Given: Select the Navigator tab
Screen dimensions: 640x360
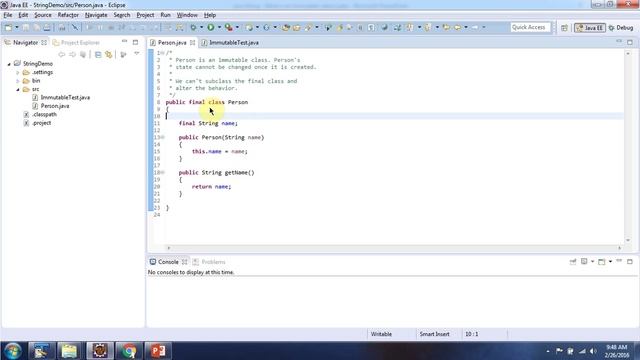Looking at the screenshot, I should [x=25, y=42].
